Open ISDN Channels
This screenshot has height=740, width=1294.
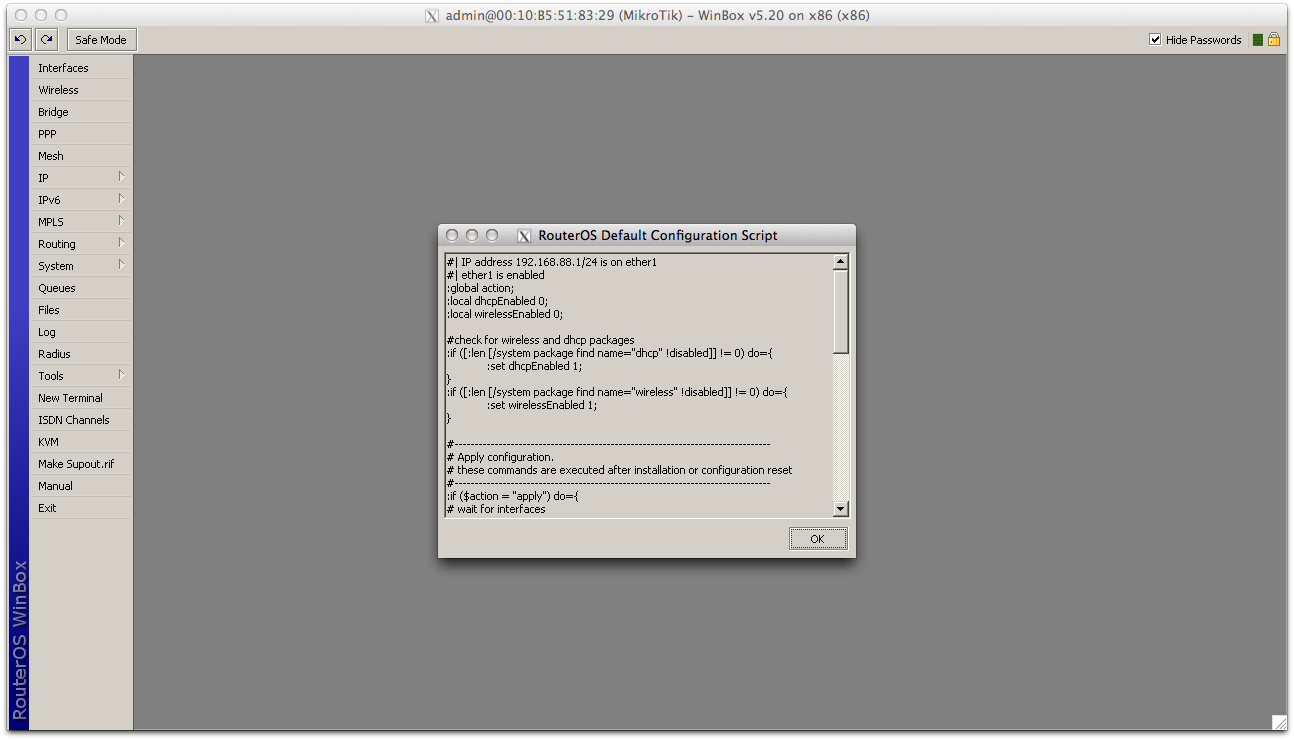81,420
